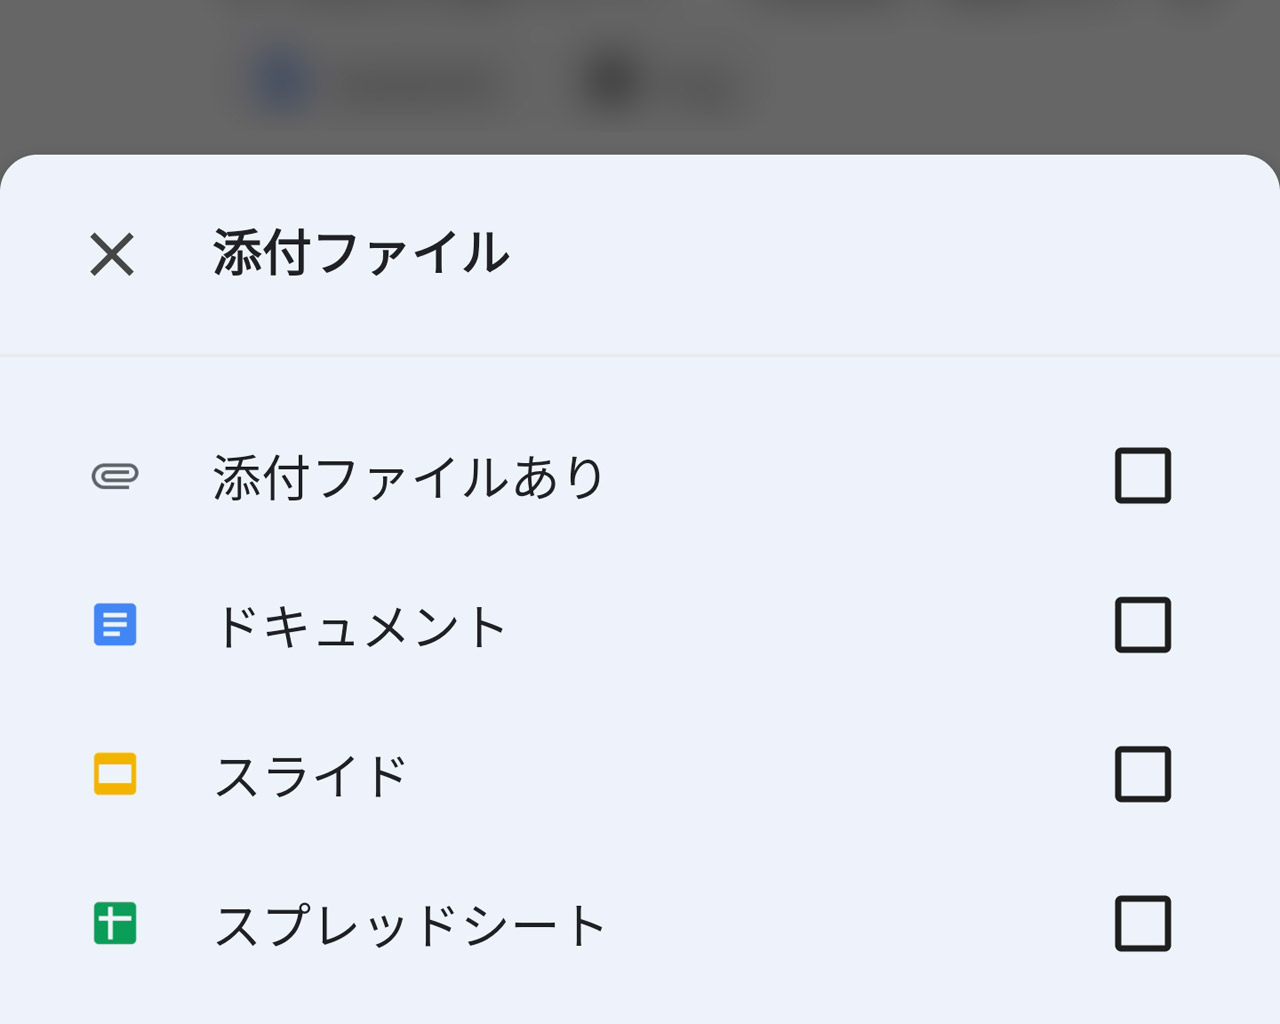1280x1024 pixels.
Task: Click the 添付ファイル sheet title
Action: click(361, 253)
